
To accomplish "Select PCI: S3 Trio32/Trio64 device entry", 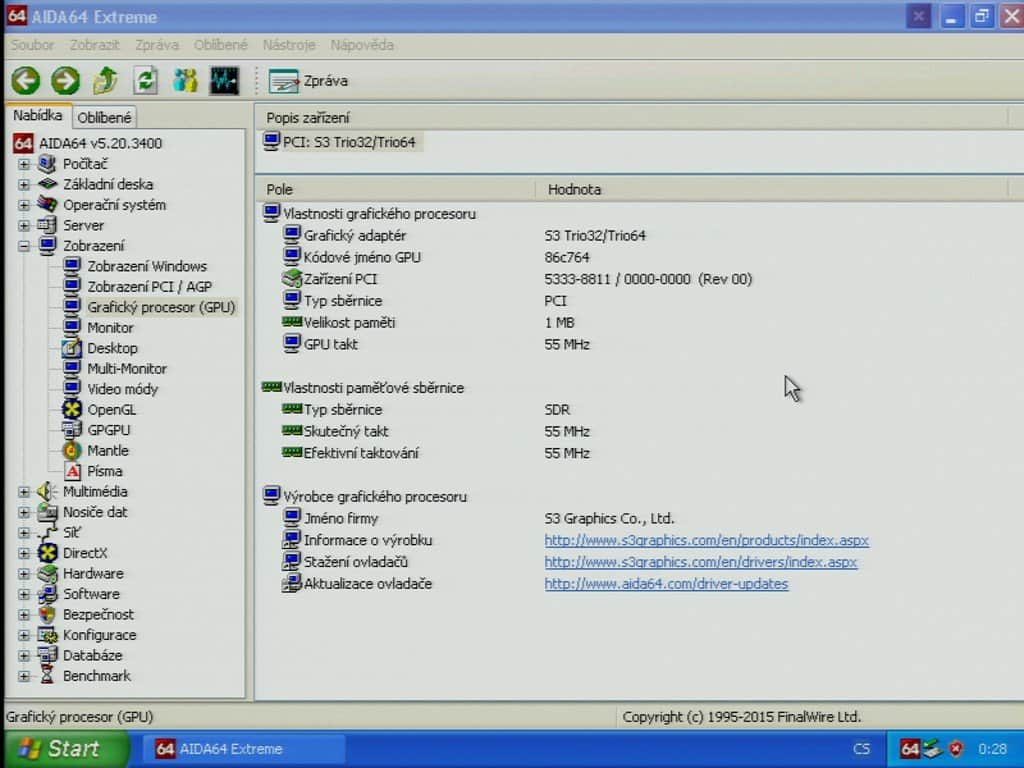I will (x=342, y=142).
